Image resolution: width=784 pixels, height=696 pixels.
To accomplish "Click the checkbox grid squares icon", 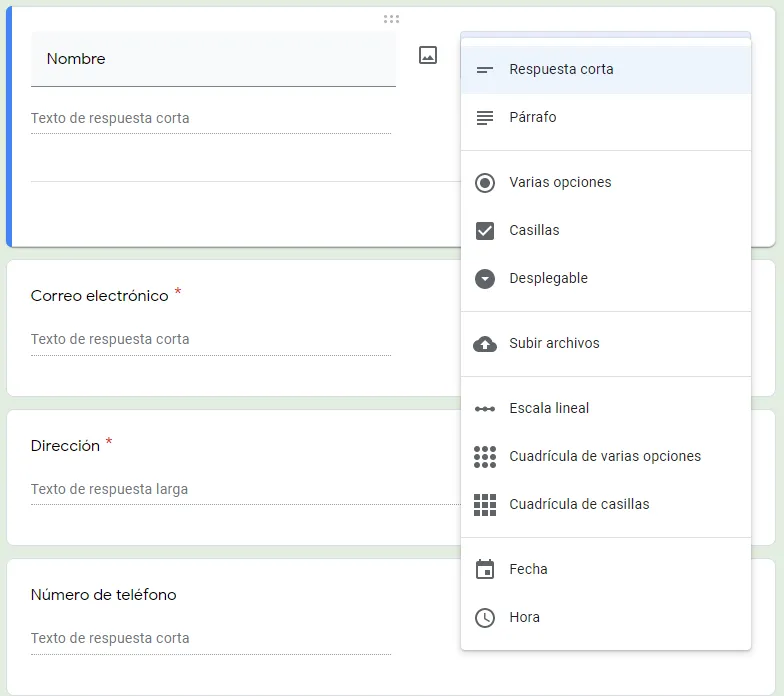I will click(484, 504).
